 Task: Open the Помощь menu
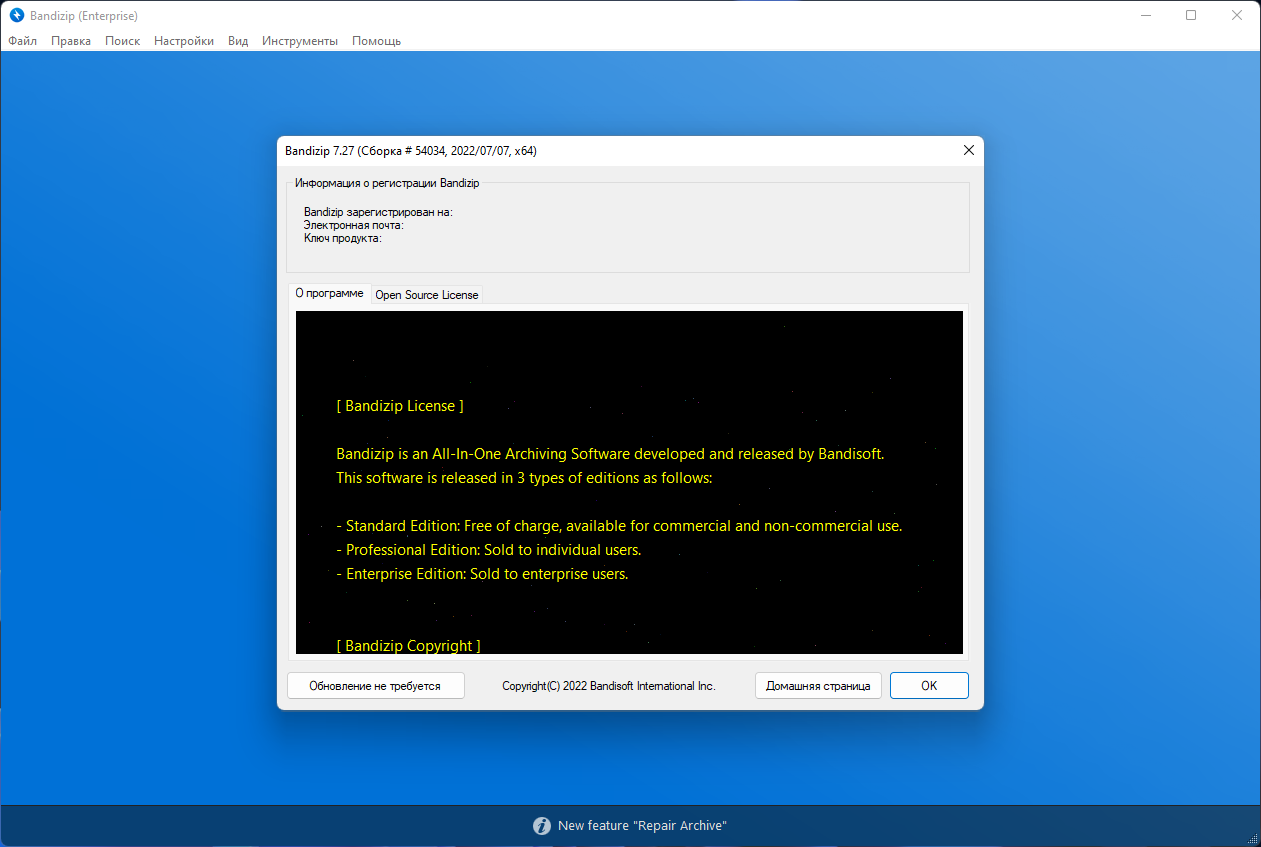(377, 41)
